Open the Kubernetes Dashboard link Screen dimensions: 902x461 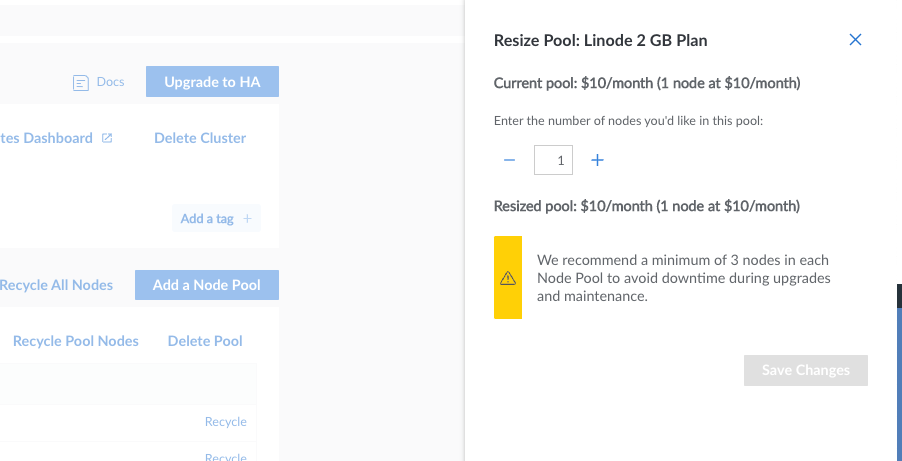(46, 138)
